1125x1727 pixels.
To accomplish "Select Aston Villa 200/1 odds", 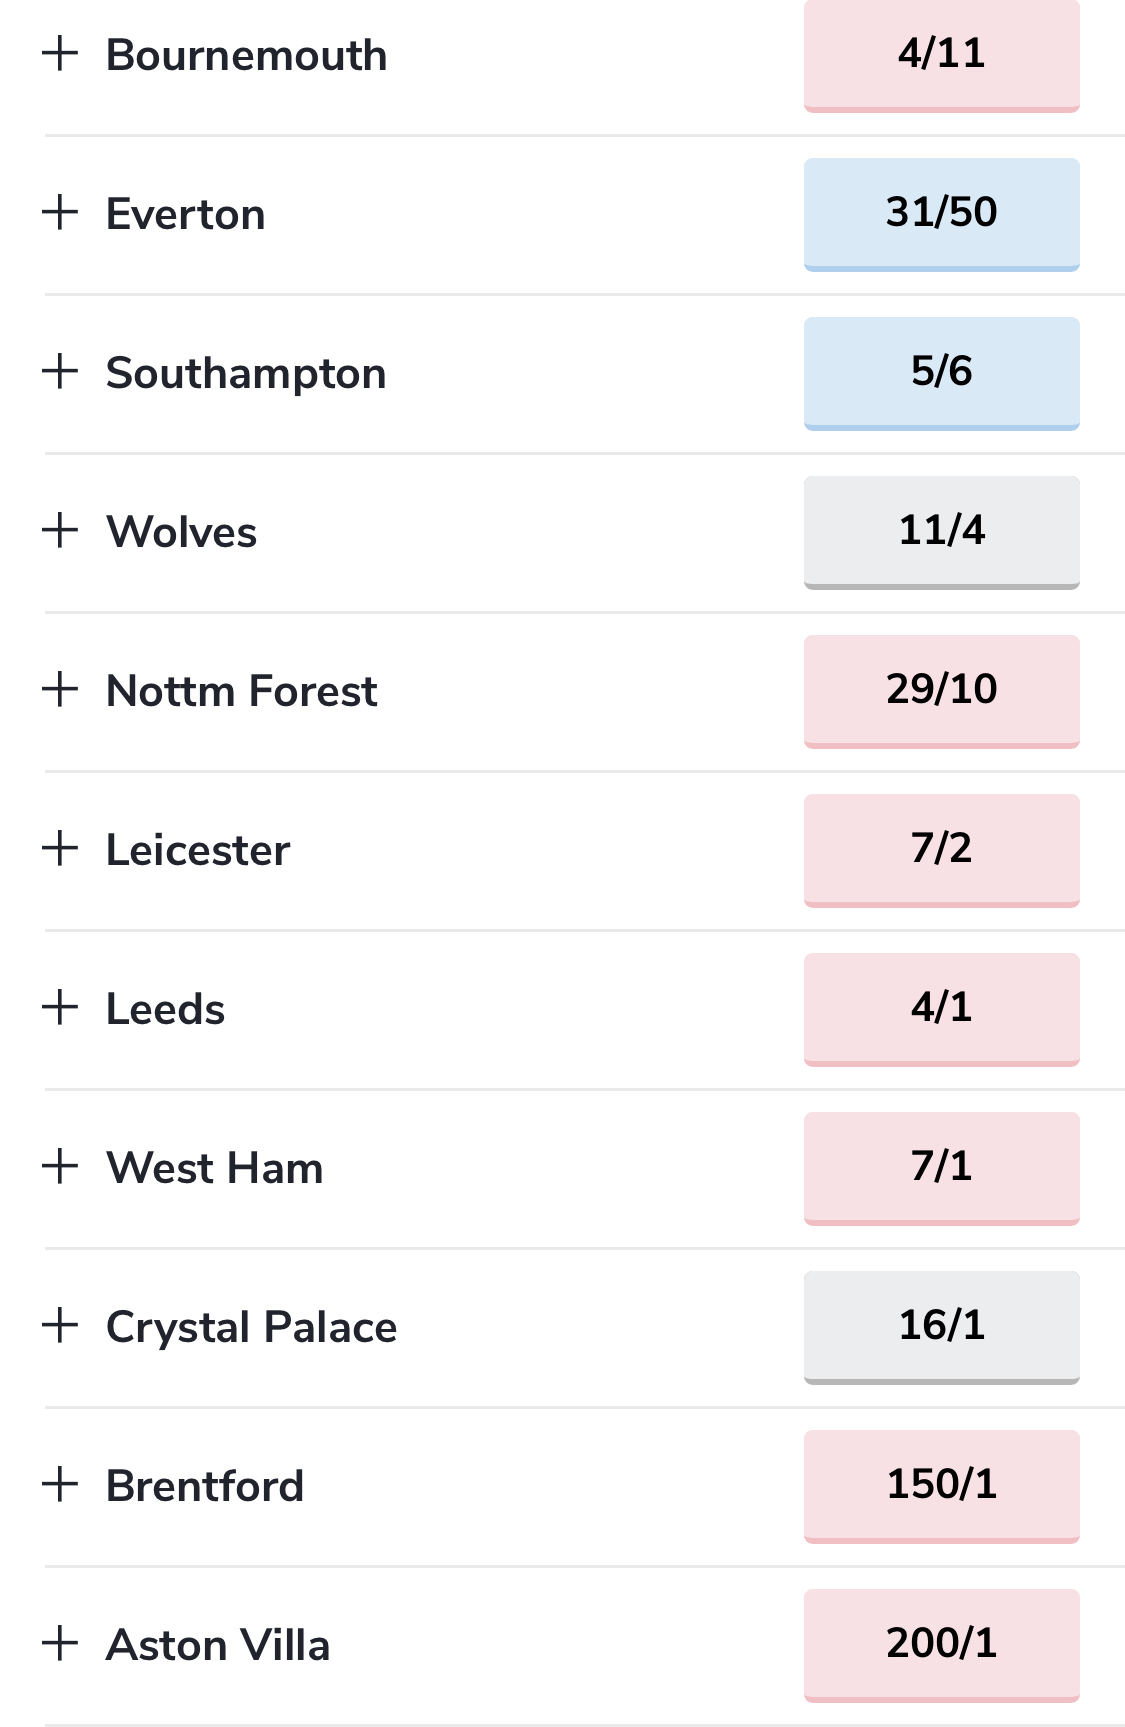I will 942,1646.
